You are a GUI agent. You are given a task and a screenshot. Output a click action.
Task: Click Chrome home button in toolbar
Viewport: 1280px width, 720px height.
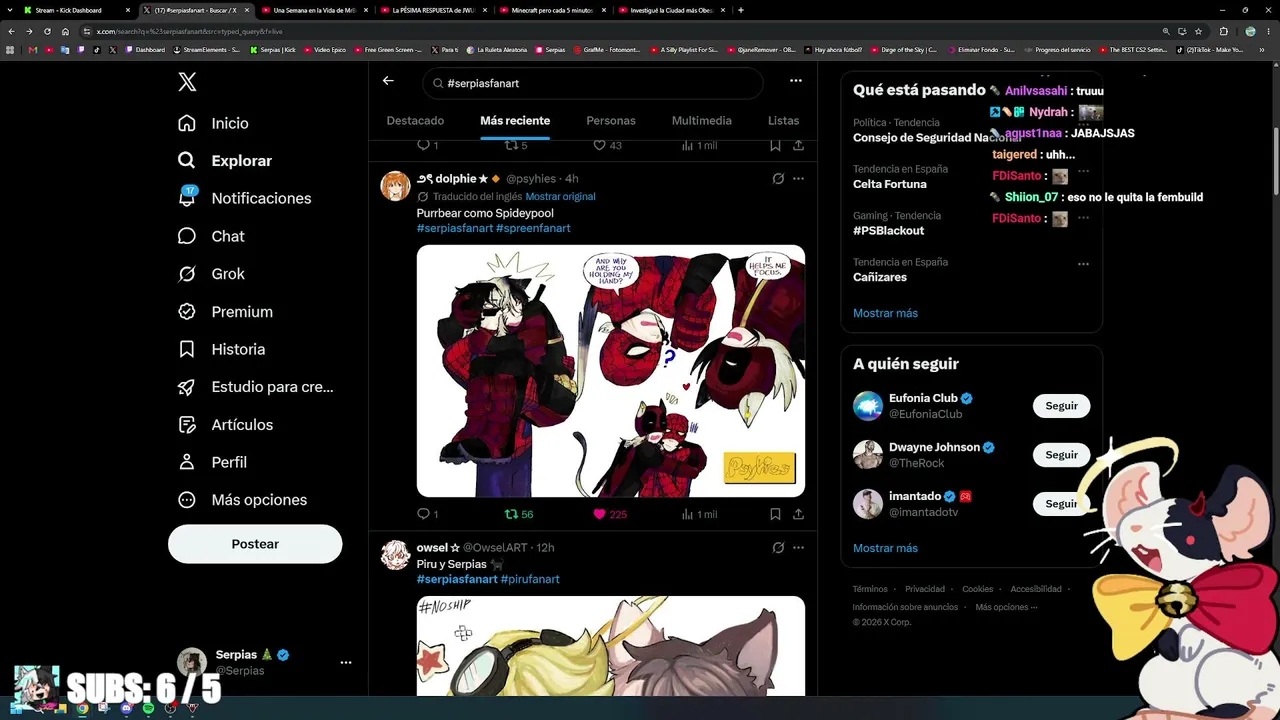(65, 31)
